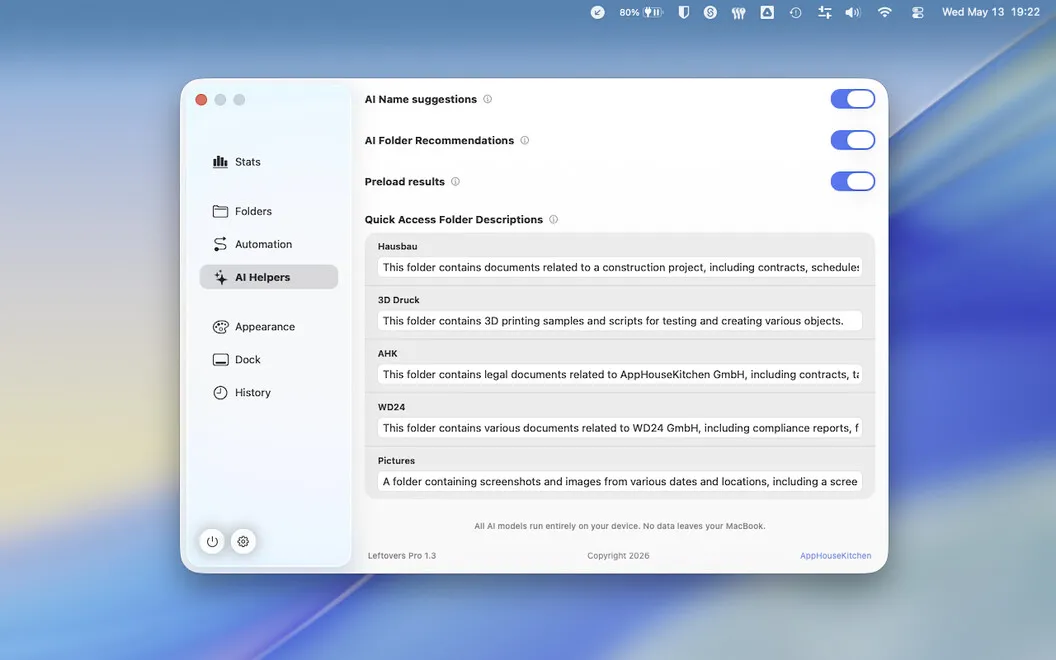1056x660 pixels.
Task: Close the Leftovers settings window
Action: [x=201, y=100]
